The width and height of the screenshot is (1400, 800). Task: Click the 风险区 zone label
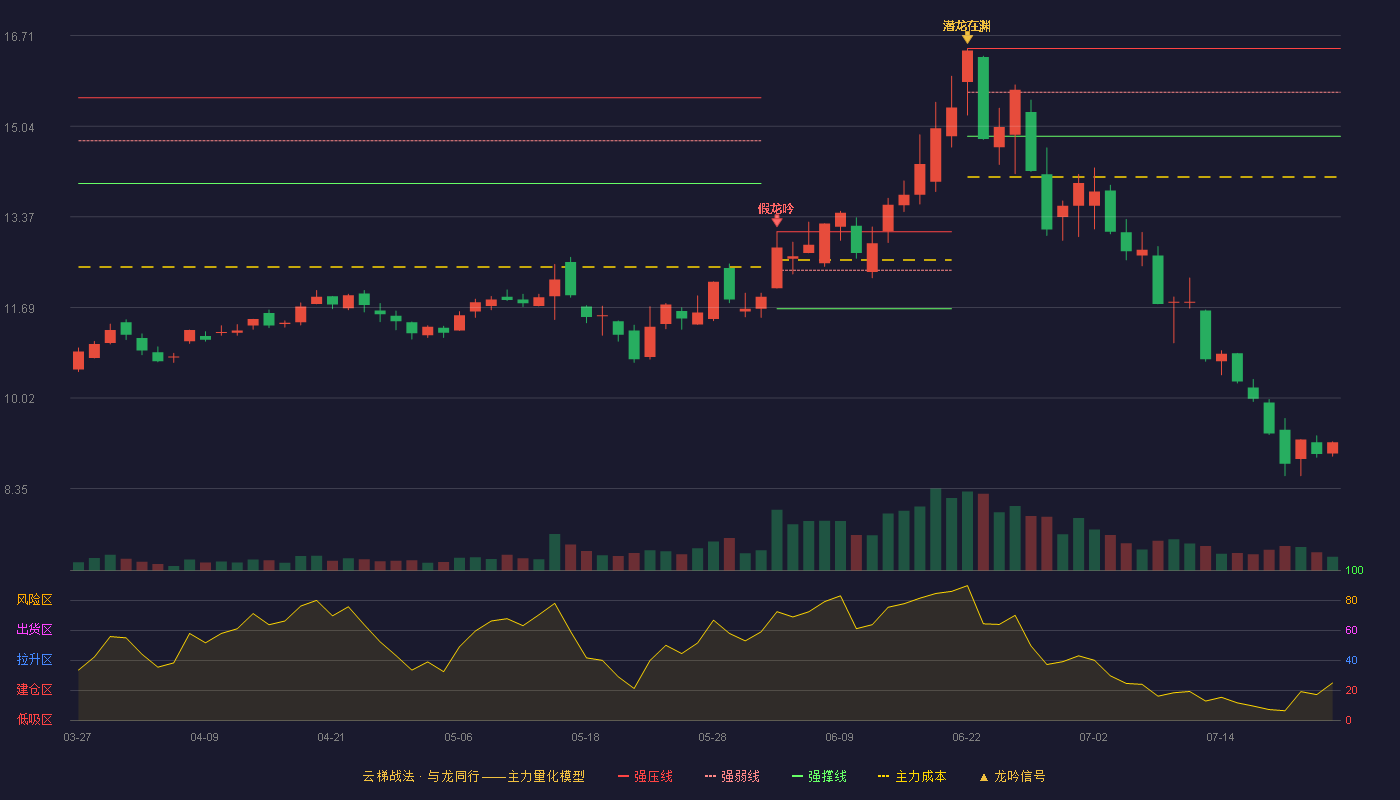coord(34,600)
